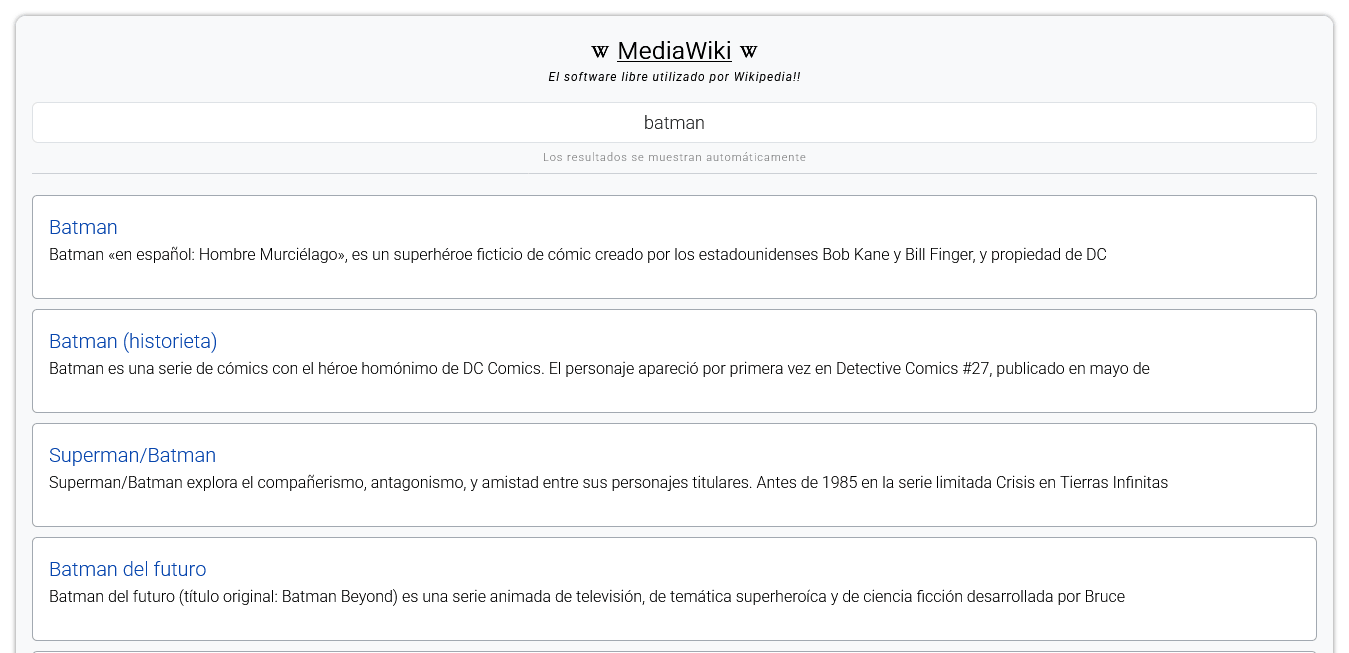Select the Batman (historieta) result card
The width and height of the screenshot is (1349, 653).
tap(674, 361)
